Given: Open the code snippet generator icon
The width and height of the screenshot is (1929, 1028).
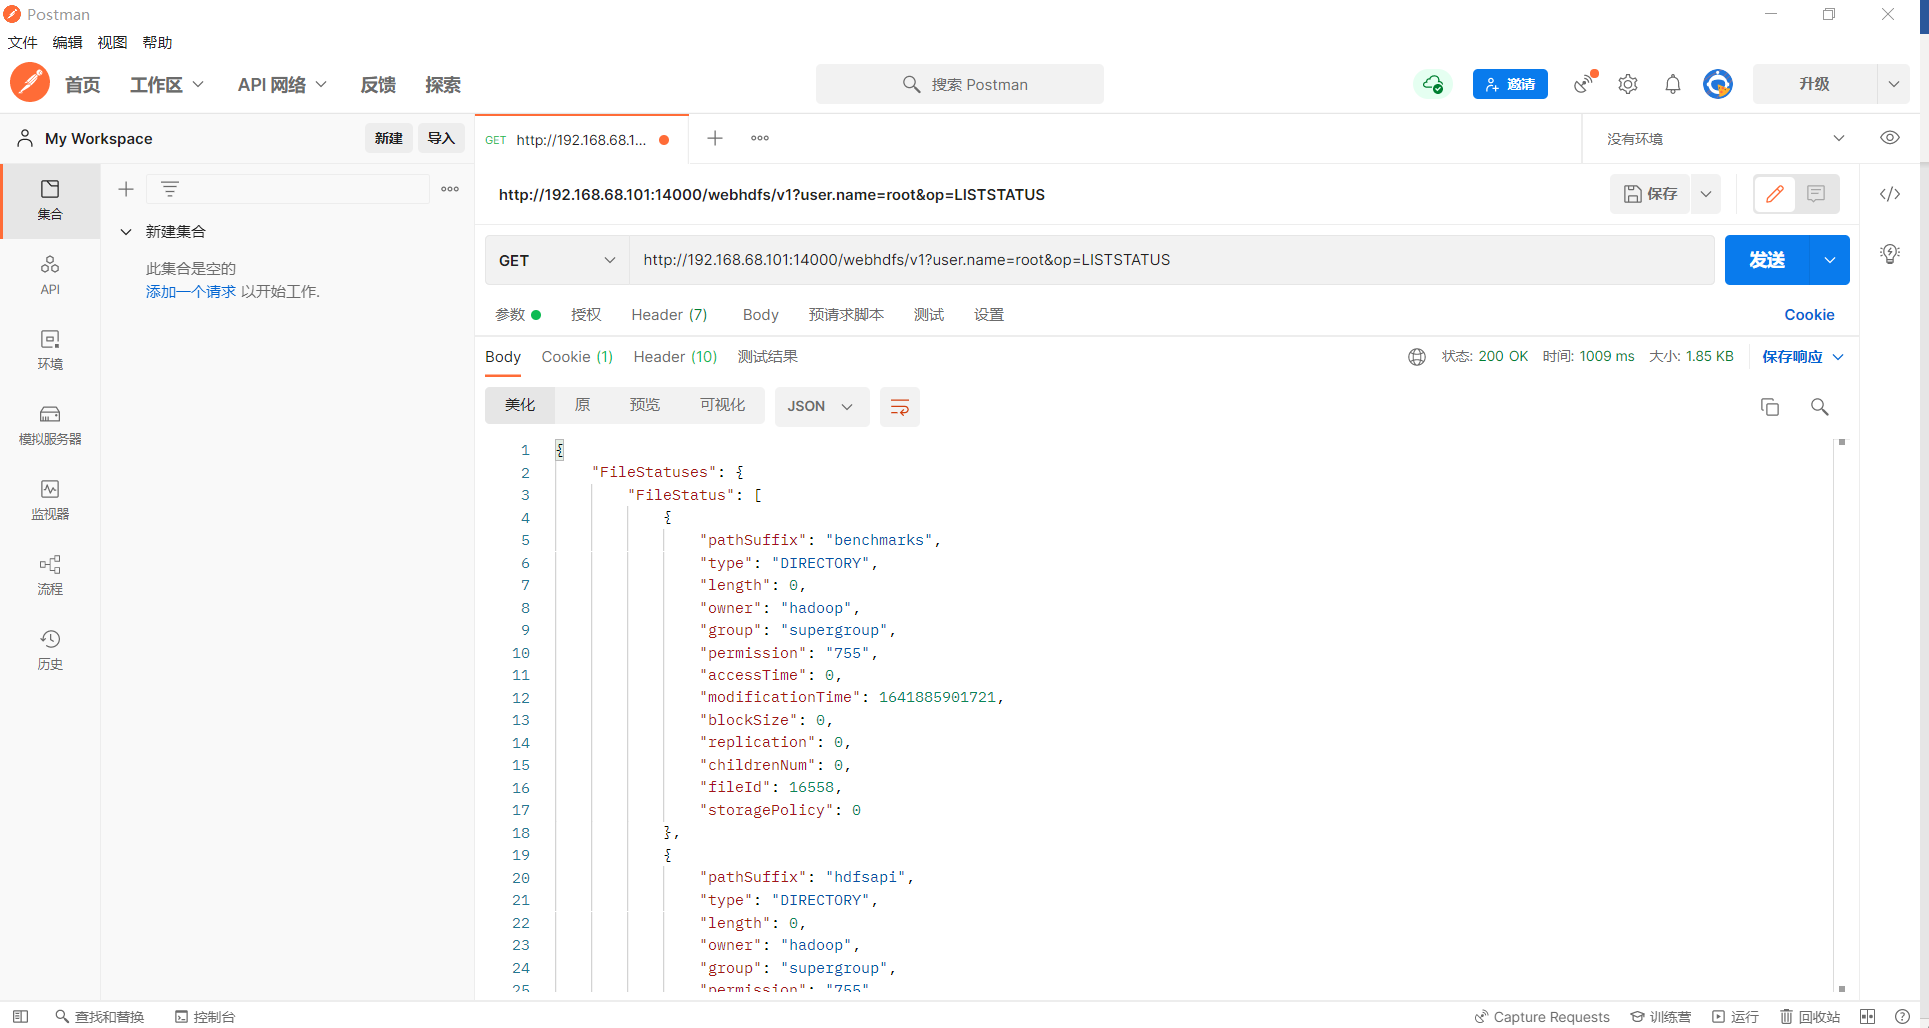Looking at the screenshot, I should click(1890, 194).
